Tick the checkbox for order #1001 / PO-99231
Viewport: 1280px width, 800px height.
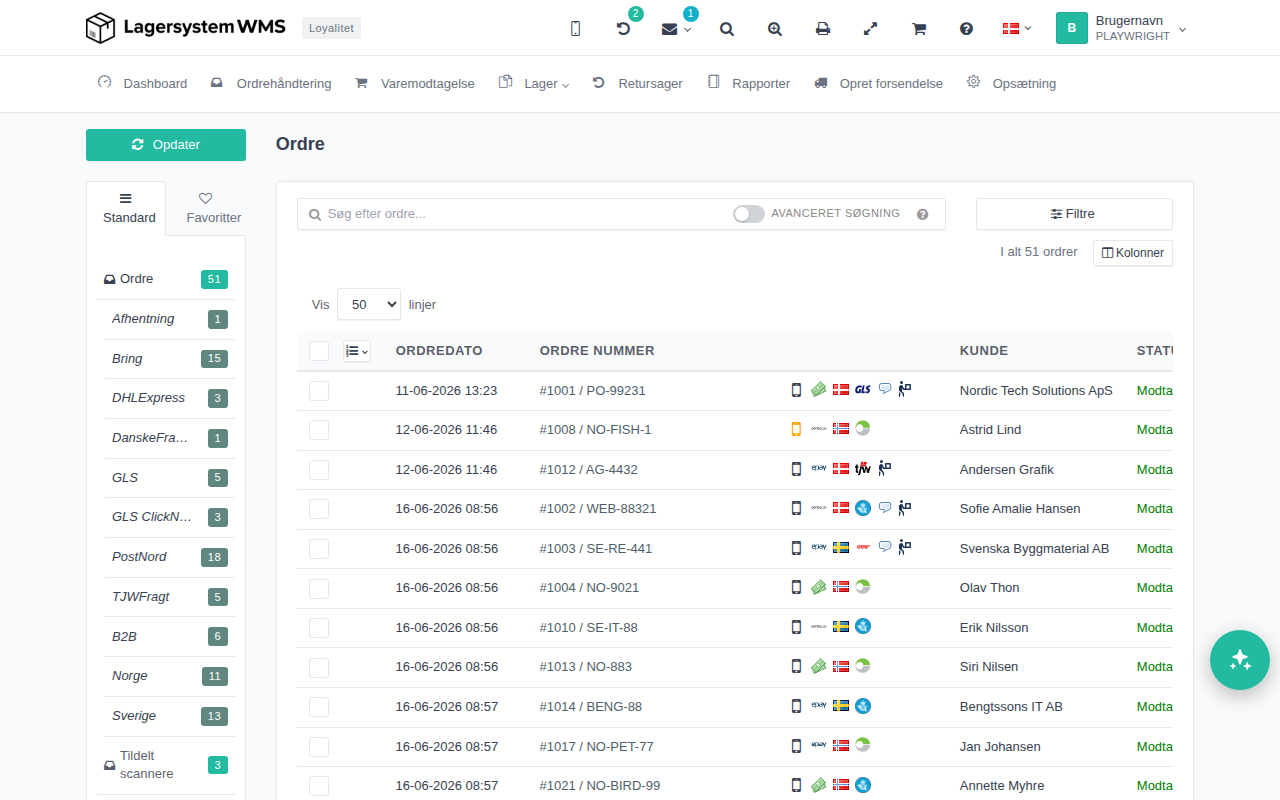[319, 391]
